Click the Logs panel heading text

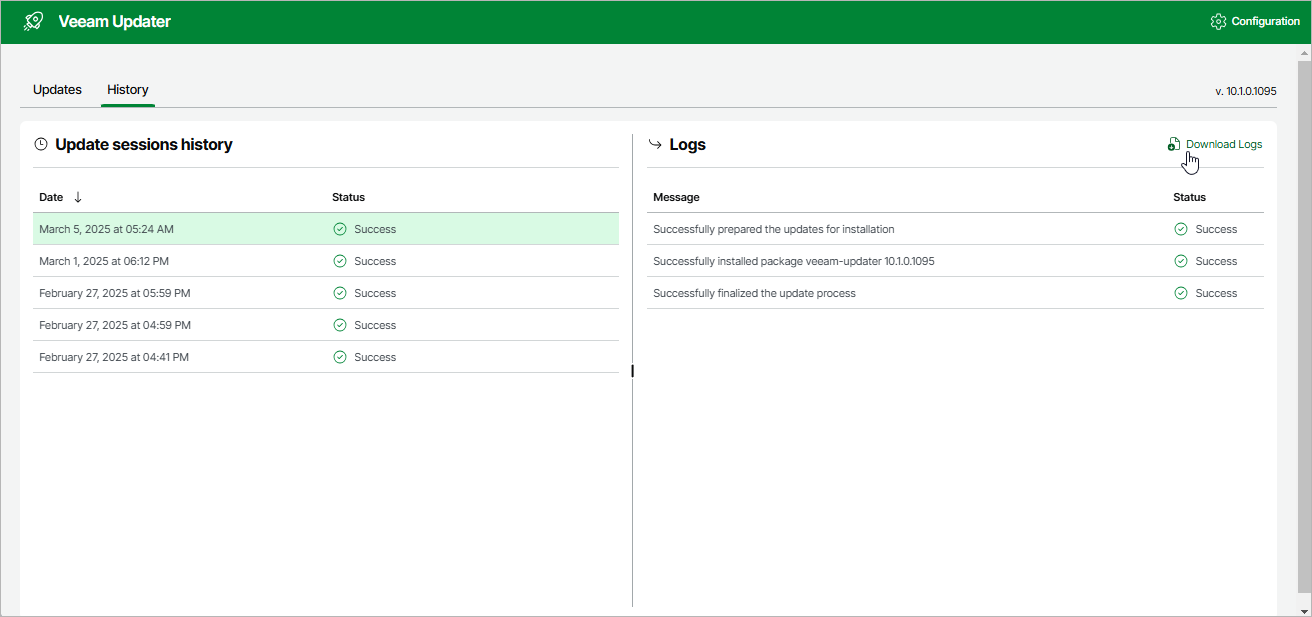[x=688, y=144]
